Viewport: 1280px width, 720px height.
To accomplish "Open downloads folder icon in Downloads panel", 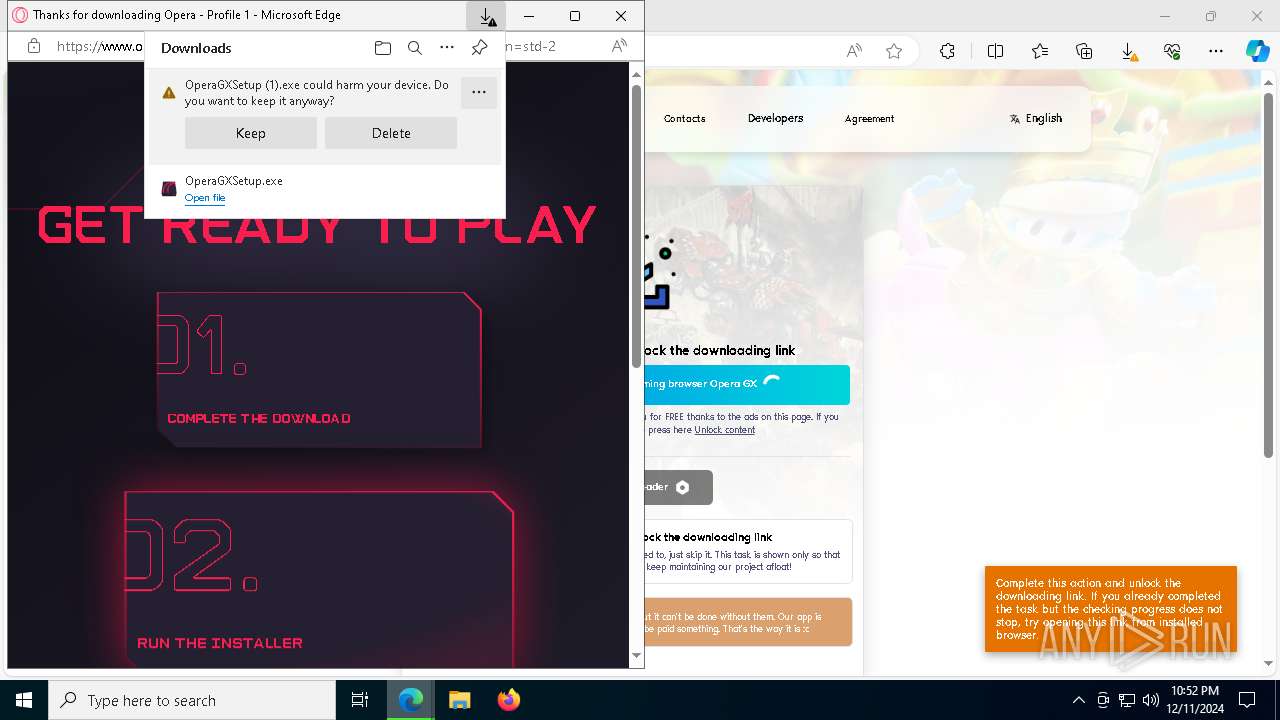I will [382, 48].
